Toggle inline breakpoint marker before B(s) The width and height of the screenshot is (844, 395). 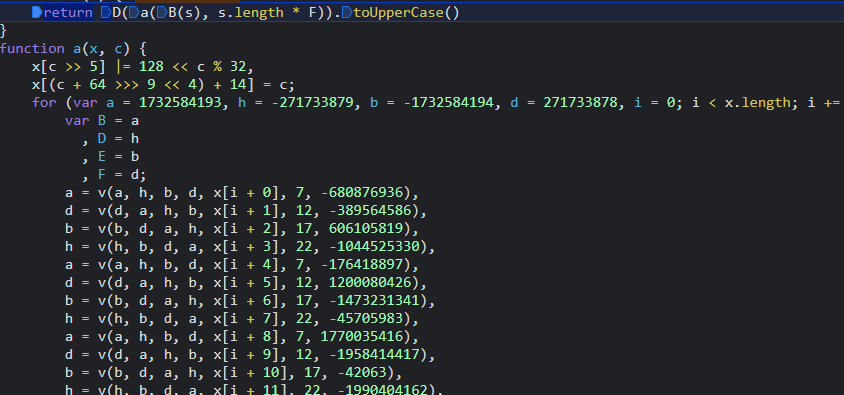pos(161,13)
